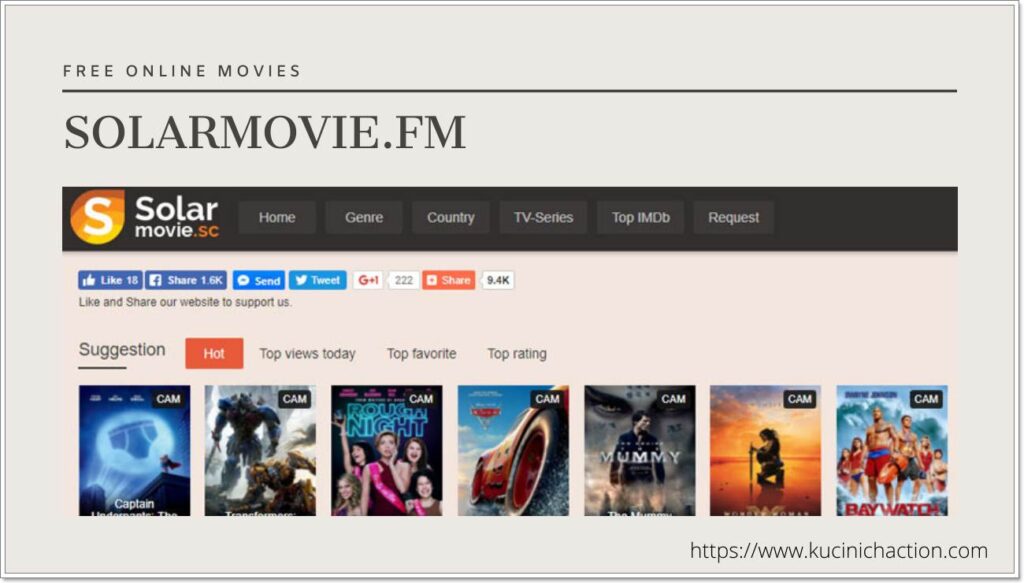This screenshot has height=583, width=1024.
Task: Switch to Top views today tab
Action: [307, 353]
